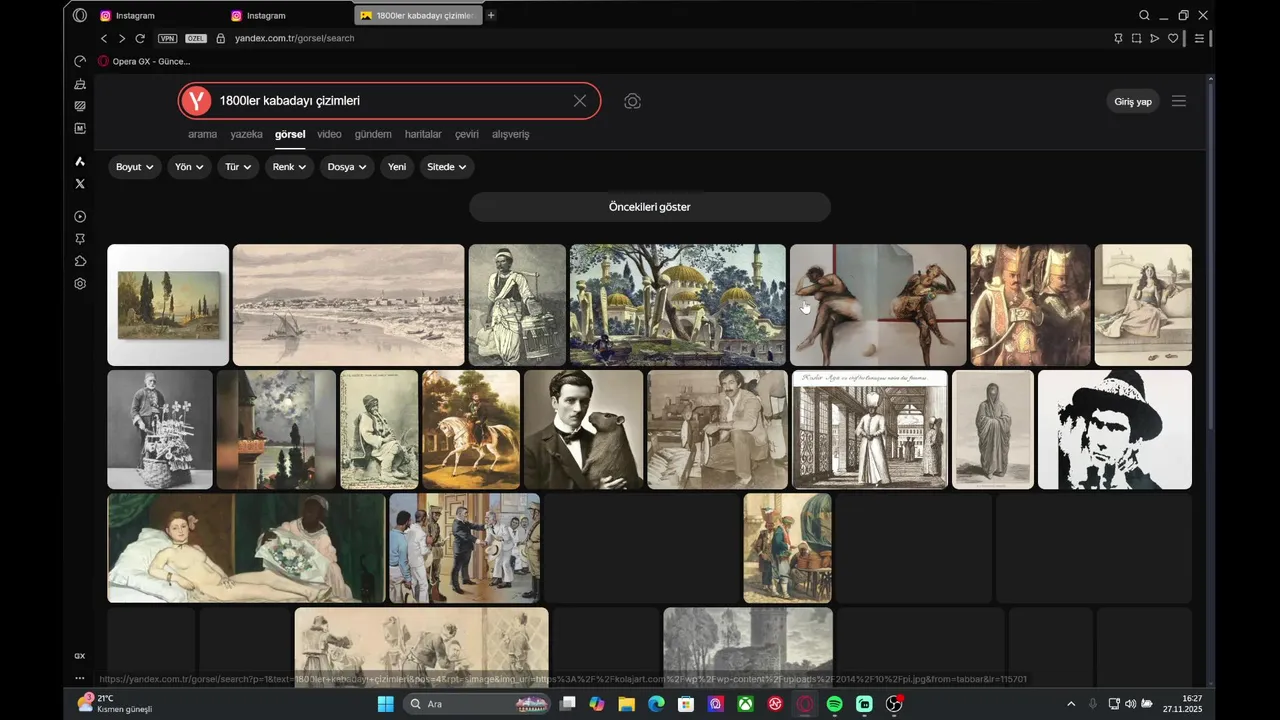
Task: Open the framed landscape painting thumbnail
Action: pos(168,305)
